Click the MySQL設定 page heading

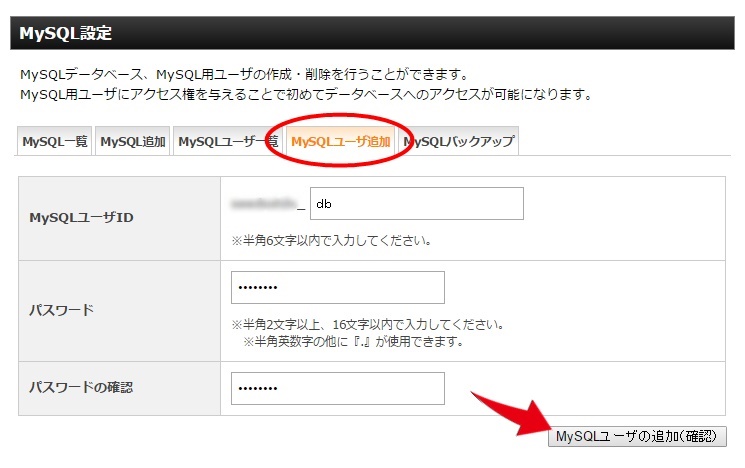pyautogui.click(x=66, y=33)
